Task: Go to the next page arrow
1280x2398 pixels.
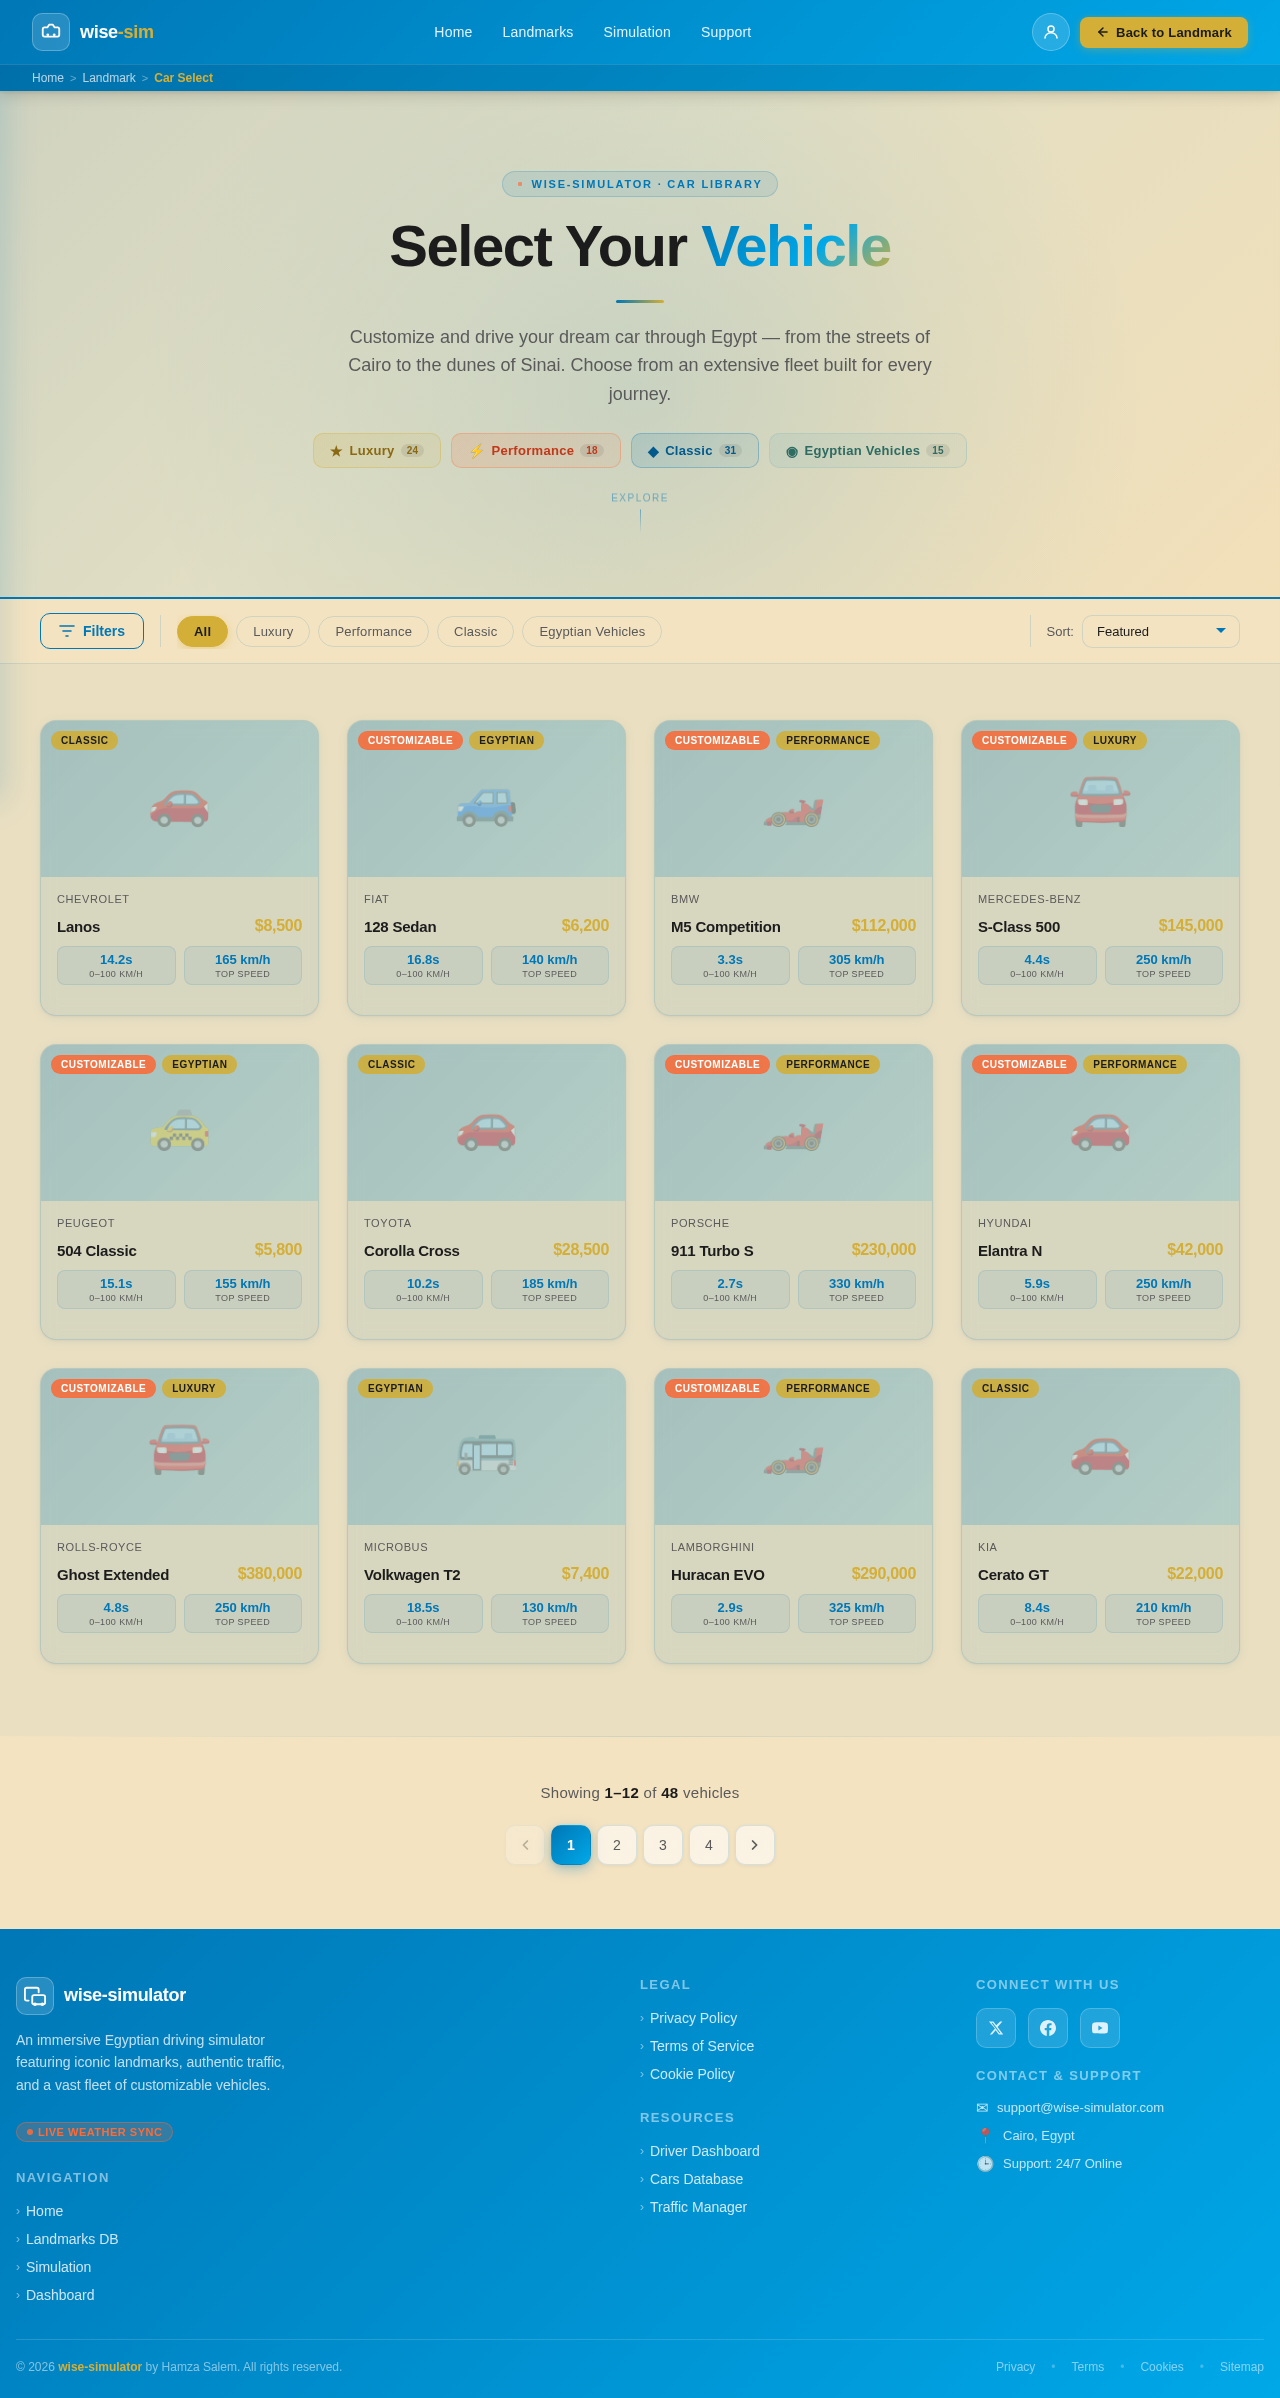Action: click(755, 1845)
